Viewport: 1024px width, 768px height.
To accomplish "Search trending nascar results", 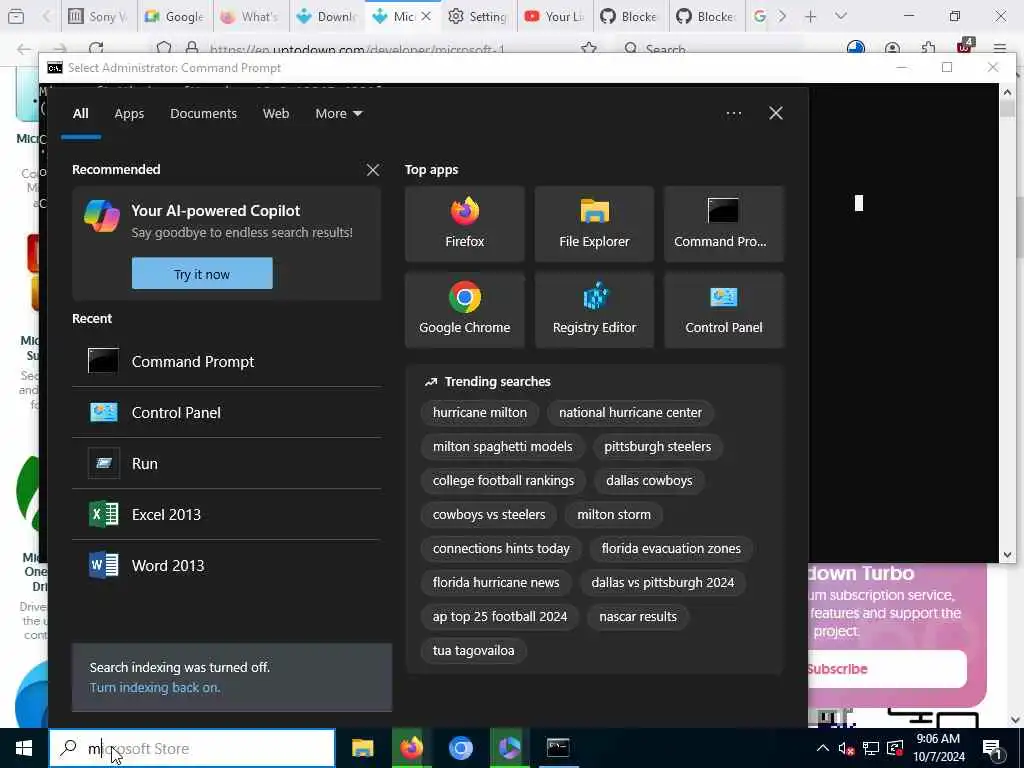I will (638, 616).
